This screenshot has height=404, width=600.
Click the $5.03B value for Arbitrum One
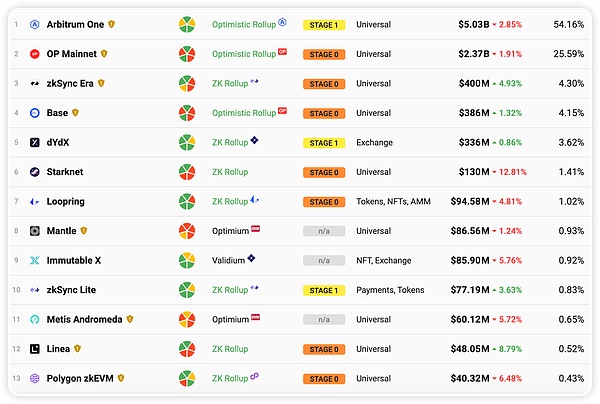coord(473,24)
